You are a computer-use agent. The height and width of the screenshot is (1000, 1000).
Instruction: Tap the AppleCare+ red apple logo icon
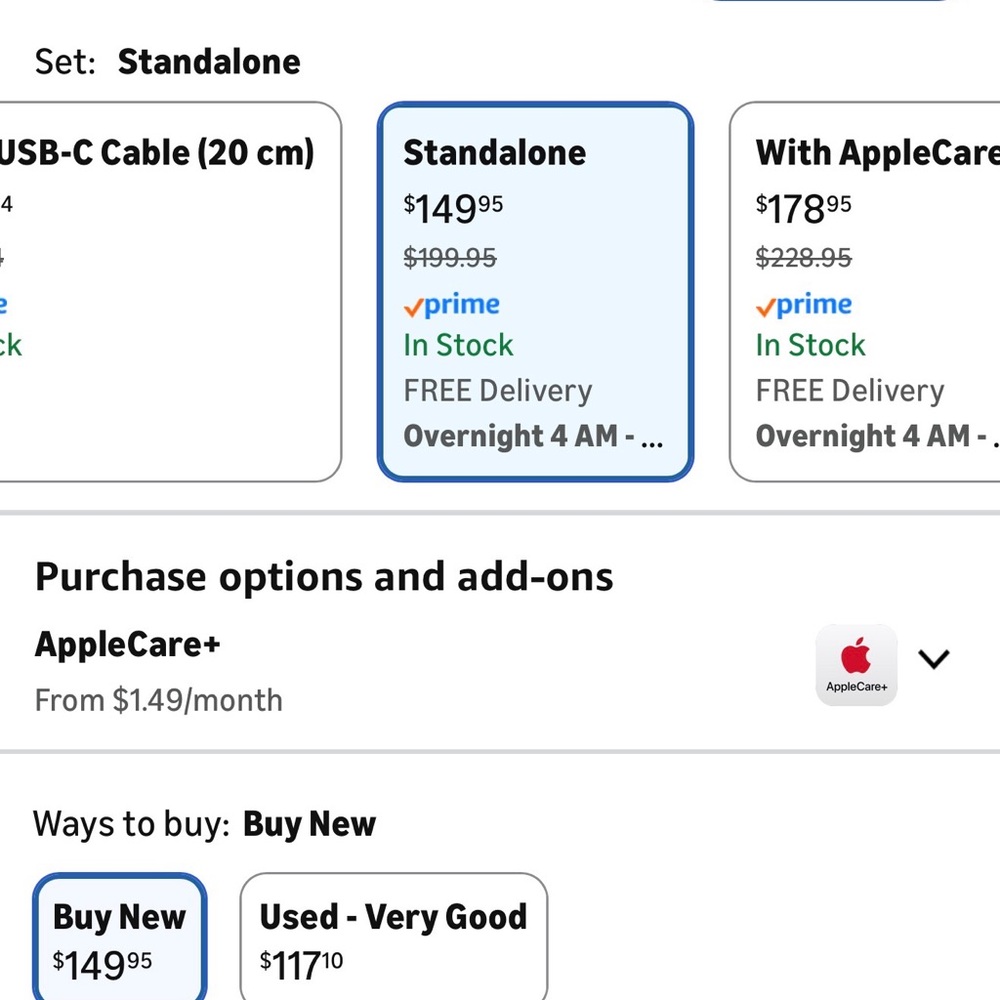(x=856, y=665)
